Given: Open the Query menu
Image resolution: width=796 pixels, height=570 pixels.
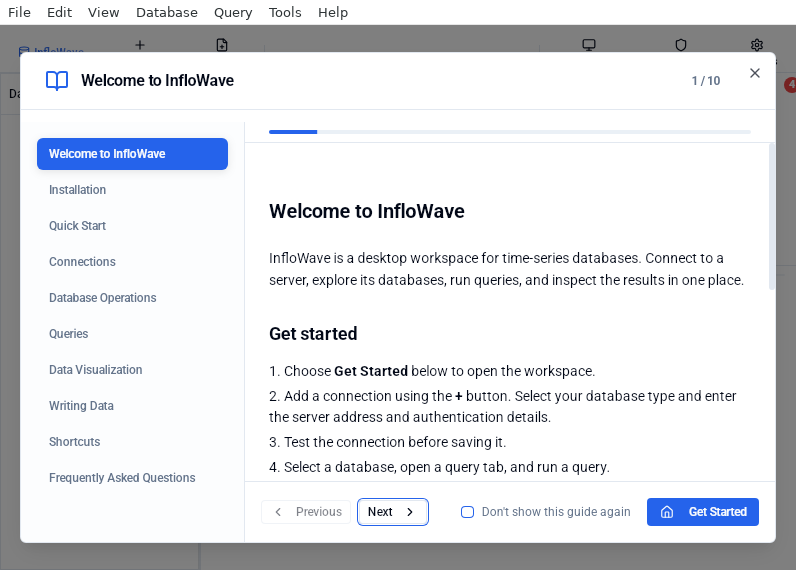Looking at the screenshot, I should point(233,12).
